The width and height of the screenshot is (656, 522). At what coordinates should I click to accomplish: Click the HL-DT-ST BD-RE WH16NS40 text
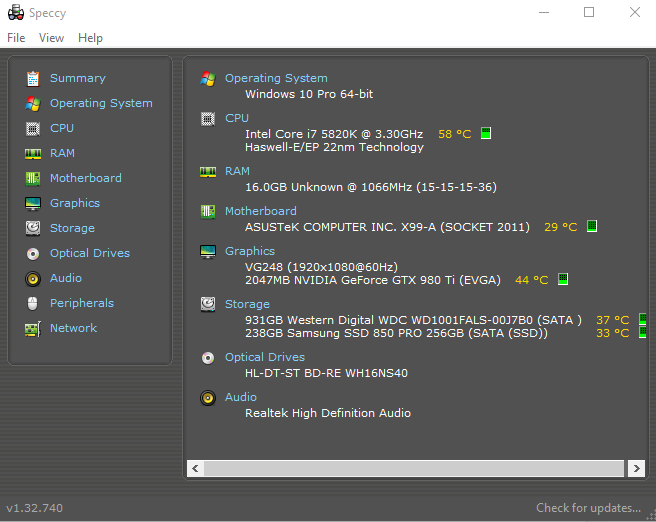coord(326,373)
